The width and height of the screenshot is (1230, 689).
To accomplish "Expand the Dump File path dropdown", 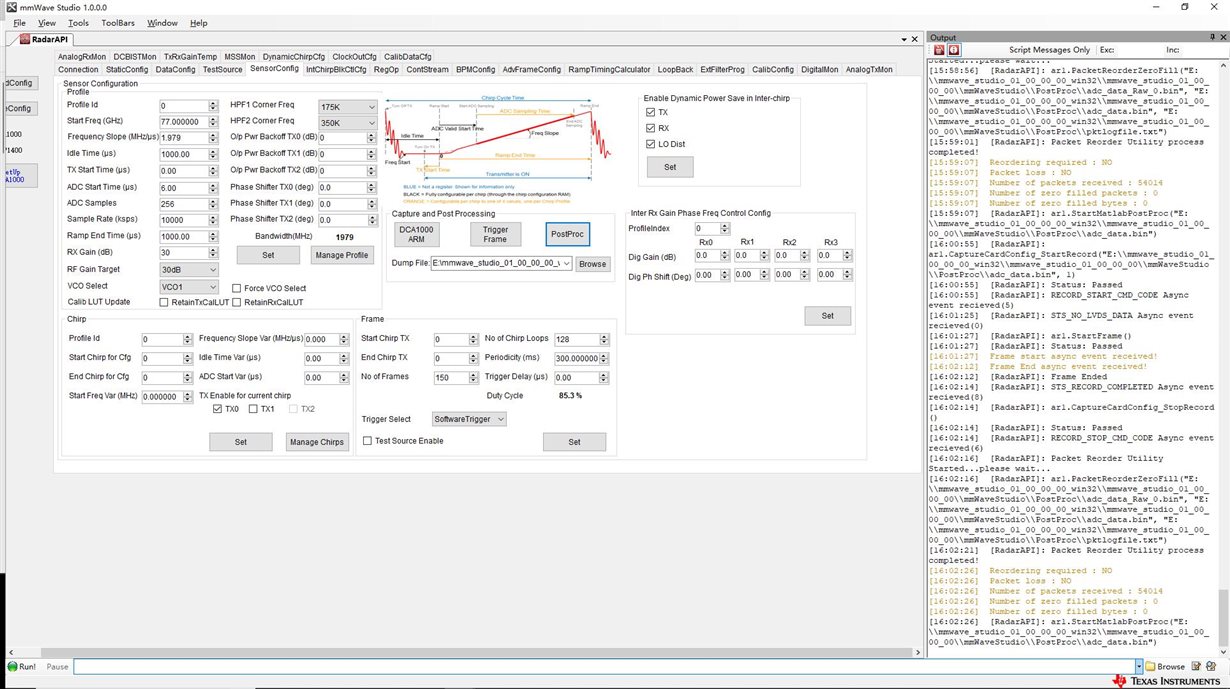I will point(567,264).
